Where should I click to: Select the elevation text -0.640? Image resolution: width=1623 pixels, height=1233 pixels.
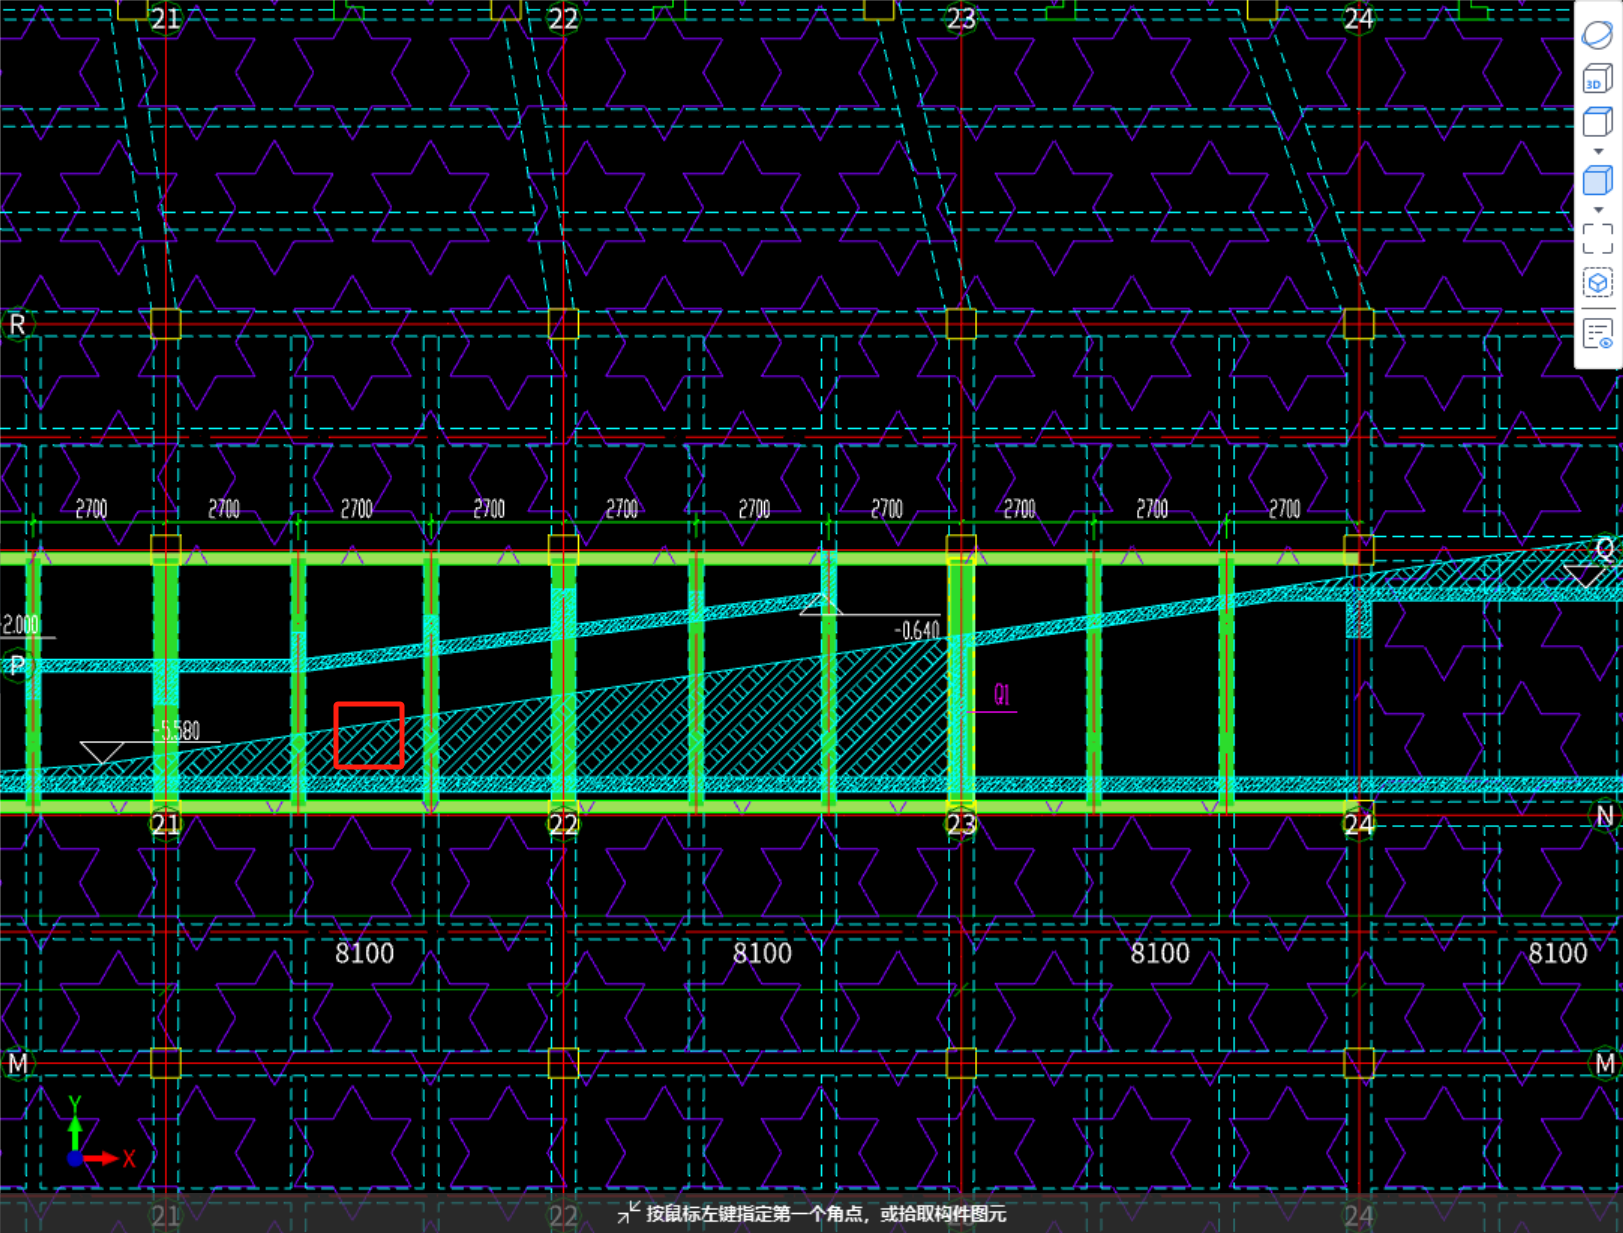coord(917,631)
